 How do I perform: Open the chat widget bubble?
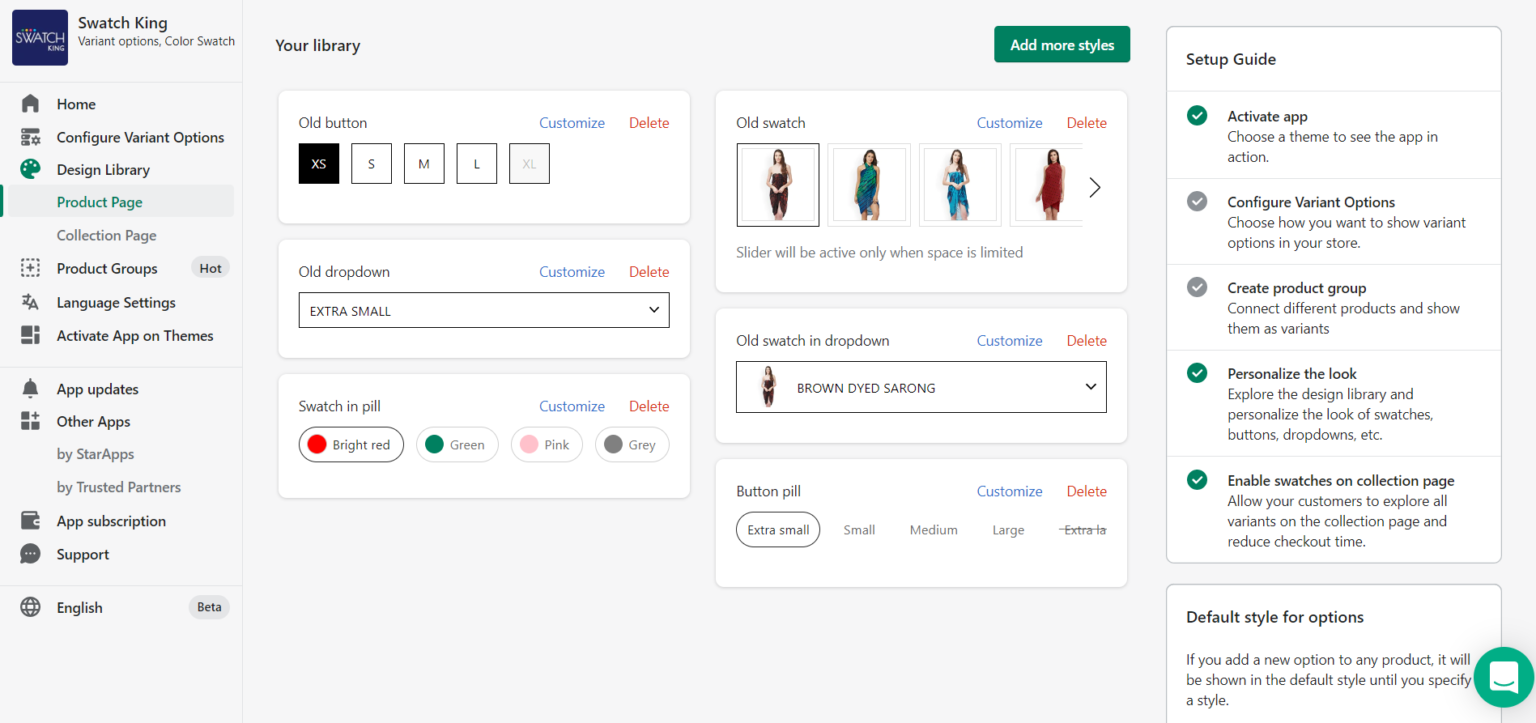1503,677
